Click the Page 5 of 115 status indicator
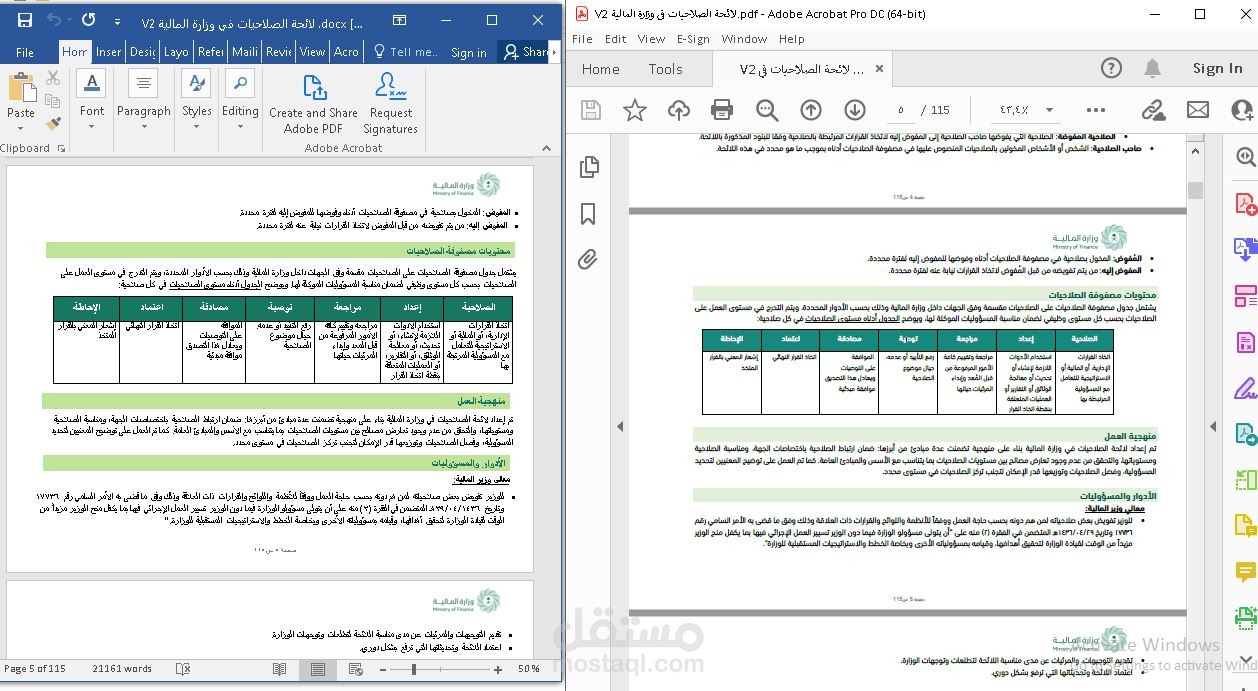 point(35,669)
